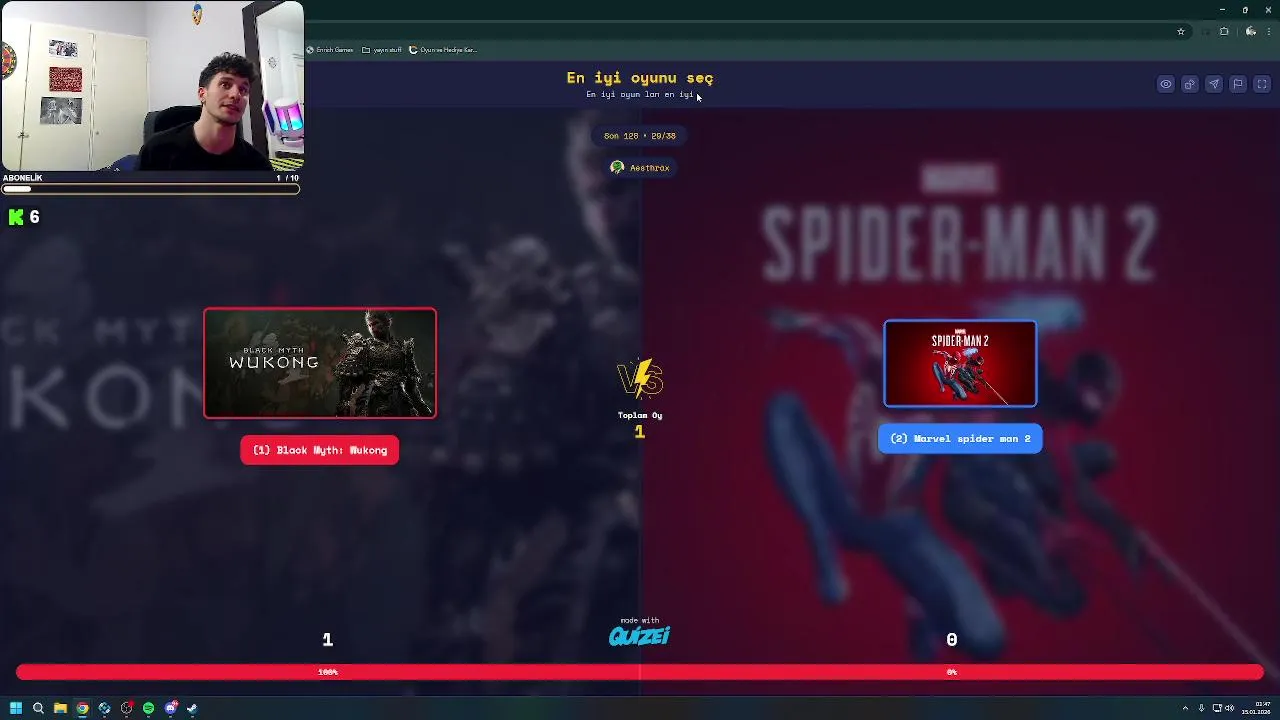Screen dimensions: 1280x720
Task: Click the Spider-Man vote count '0' above bar
Action: click(952, 639)
